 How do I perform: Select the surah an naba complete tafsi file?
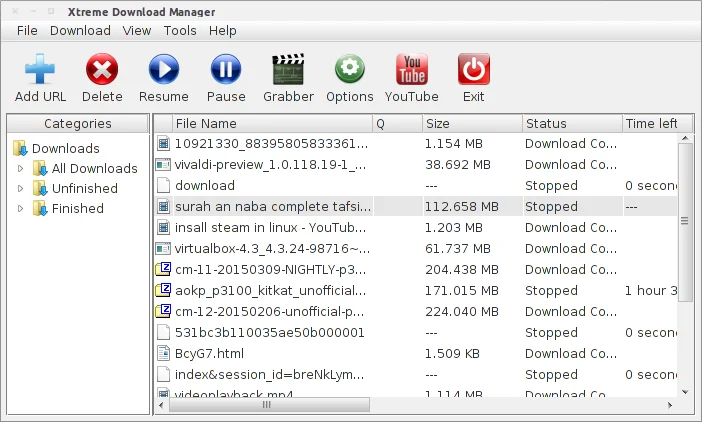pos(273,206)
